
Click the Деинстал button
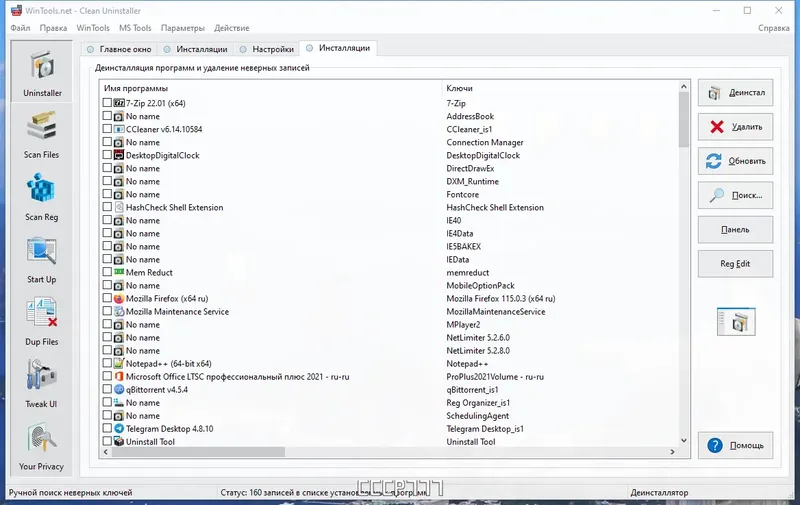(x=735, y=92)
